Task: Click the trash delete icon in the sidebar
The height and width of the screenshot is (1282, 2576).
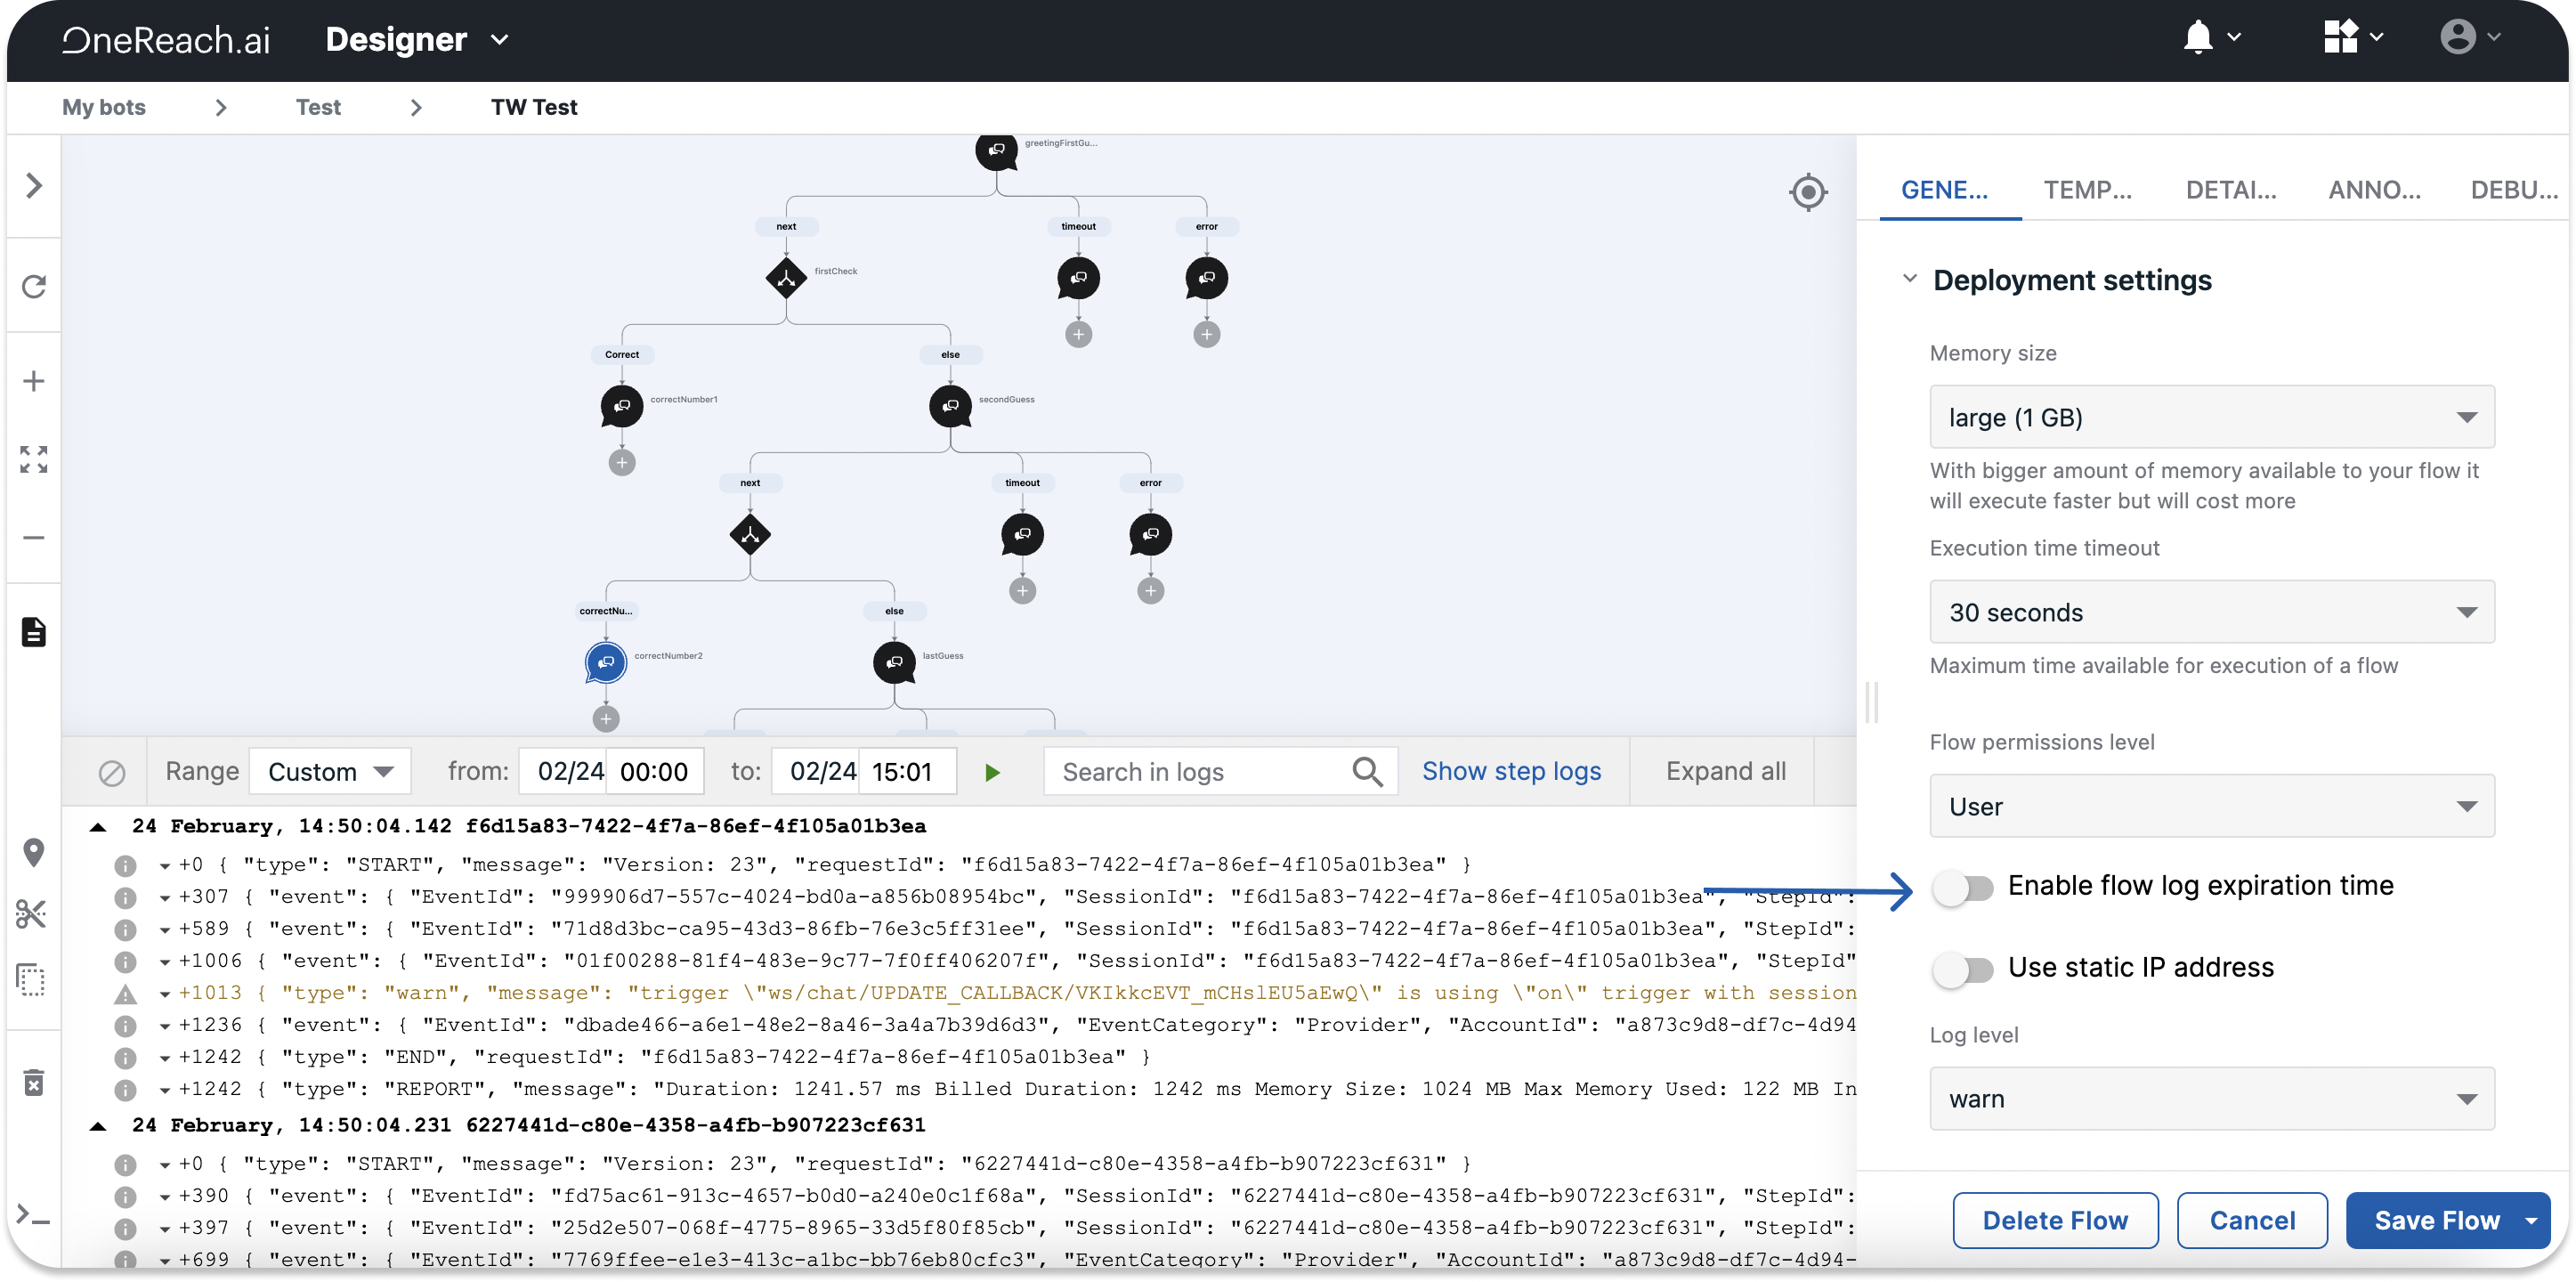Action: [34, 1082]
